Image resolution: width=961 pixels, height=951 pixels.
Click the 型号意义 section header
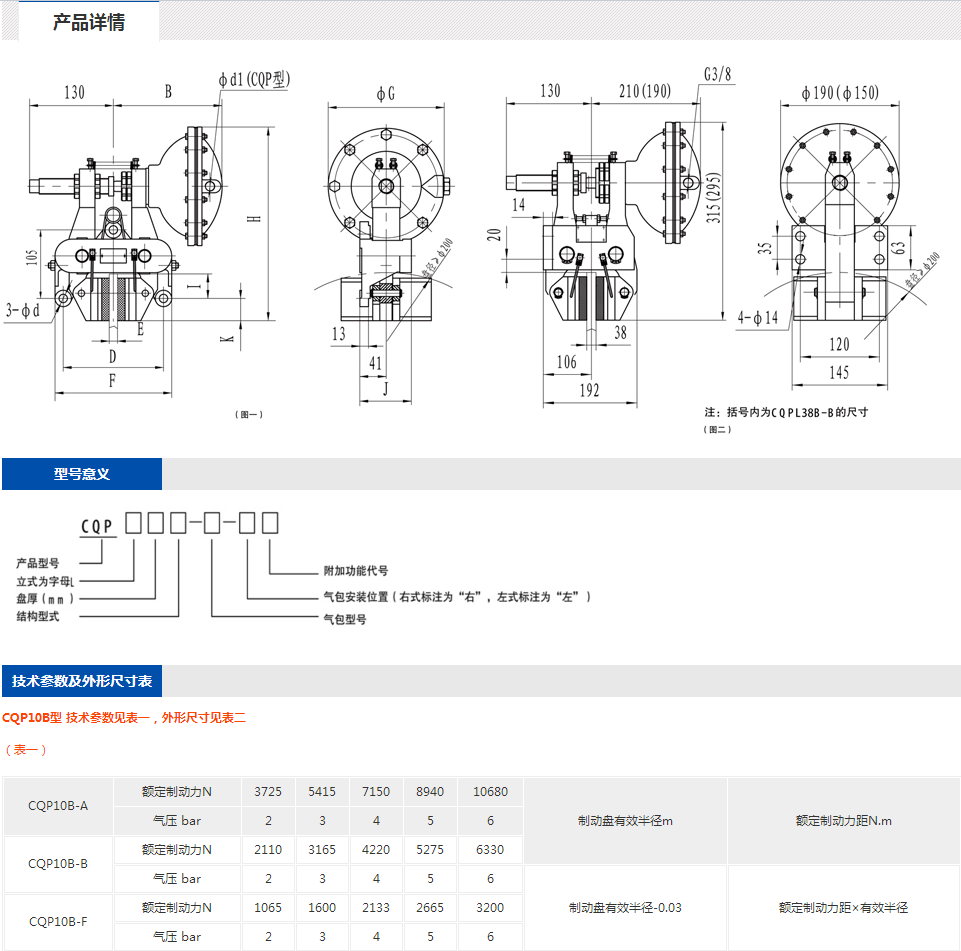[82, 474]
